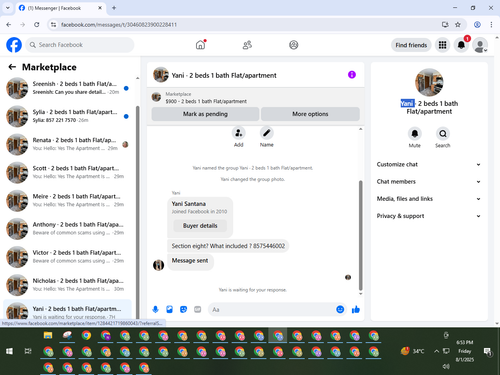Image resolution: width=500 pixels, height=375 pixels.
Task: Open the Home feed icon
Action: pyautogui.click(x=200, y=45)
